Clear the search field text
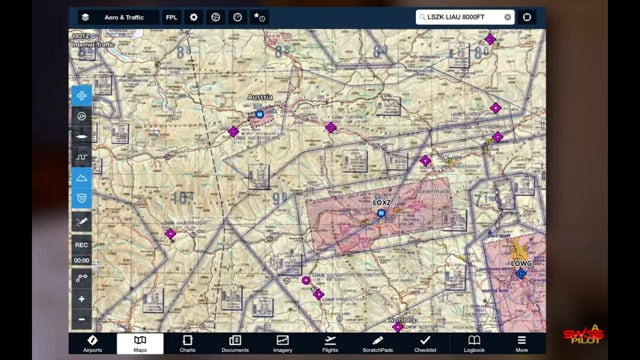Image resolution: width=640 pixels, height=360 pixels. click(x=507, y=17)
